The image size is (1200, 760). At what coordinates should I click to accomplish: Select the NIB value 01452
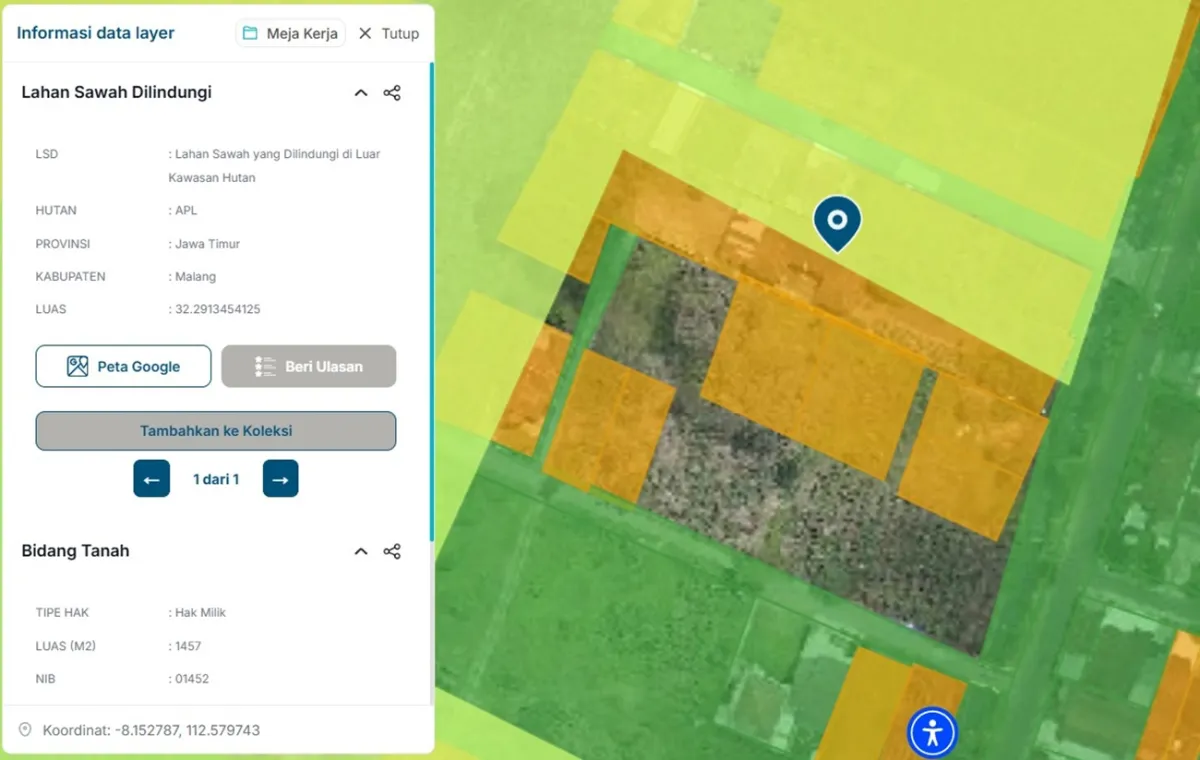point(191,679)
